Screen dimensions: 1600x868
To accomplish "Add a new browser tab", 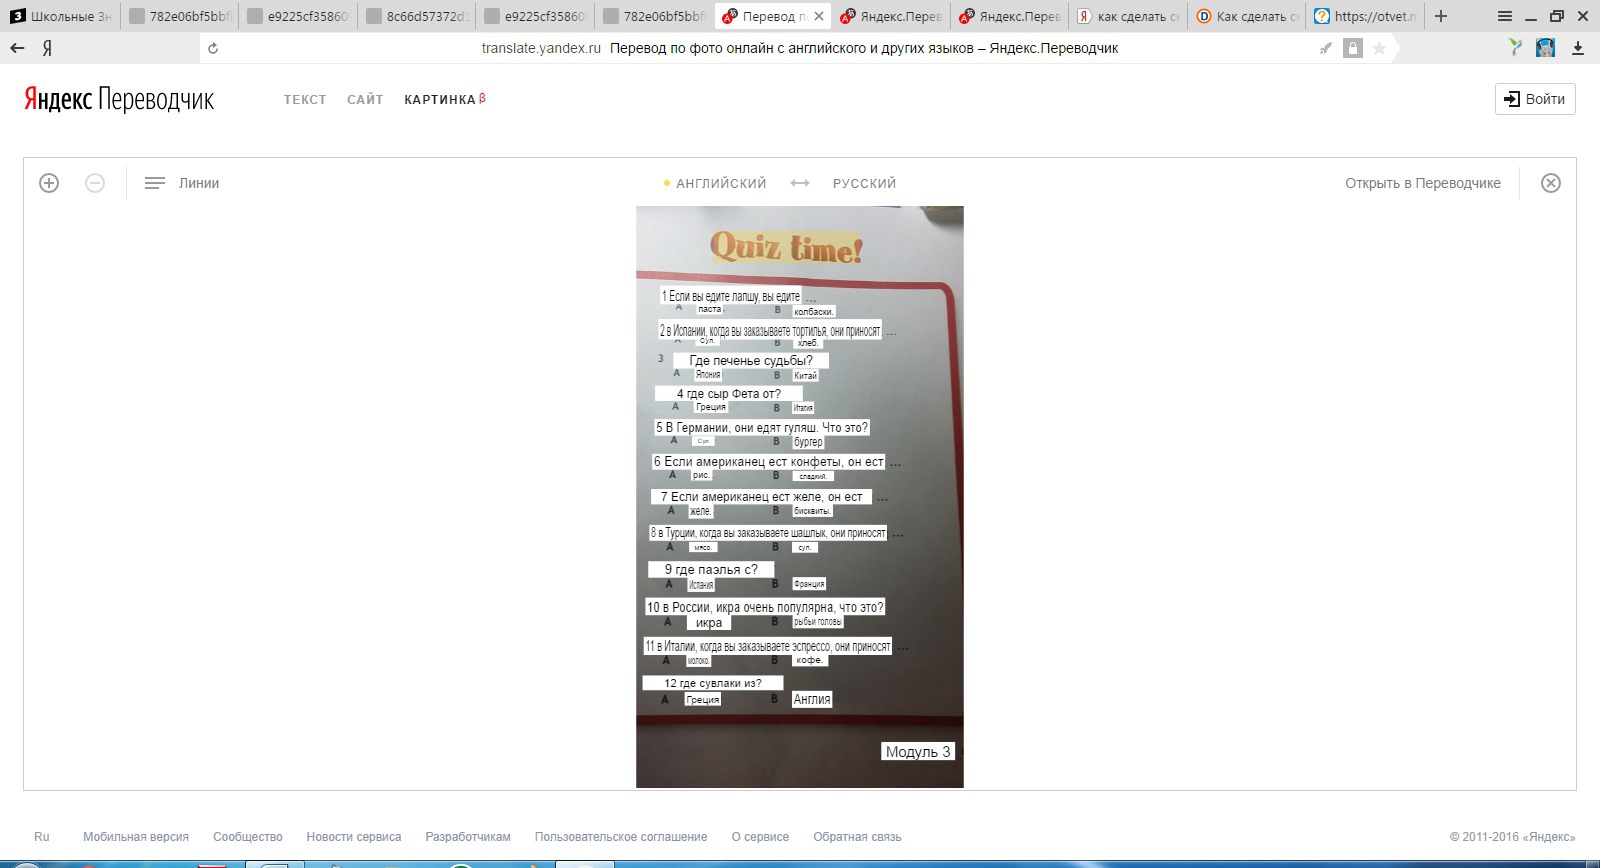I will click(1441, 16).
